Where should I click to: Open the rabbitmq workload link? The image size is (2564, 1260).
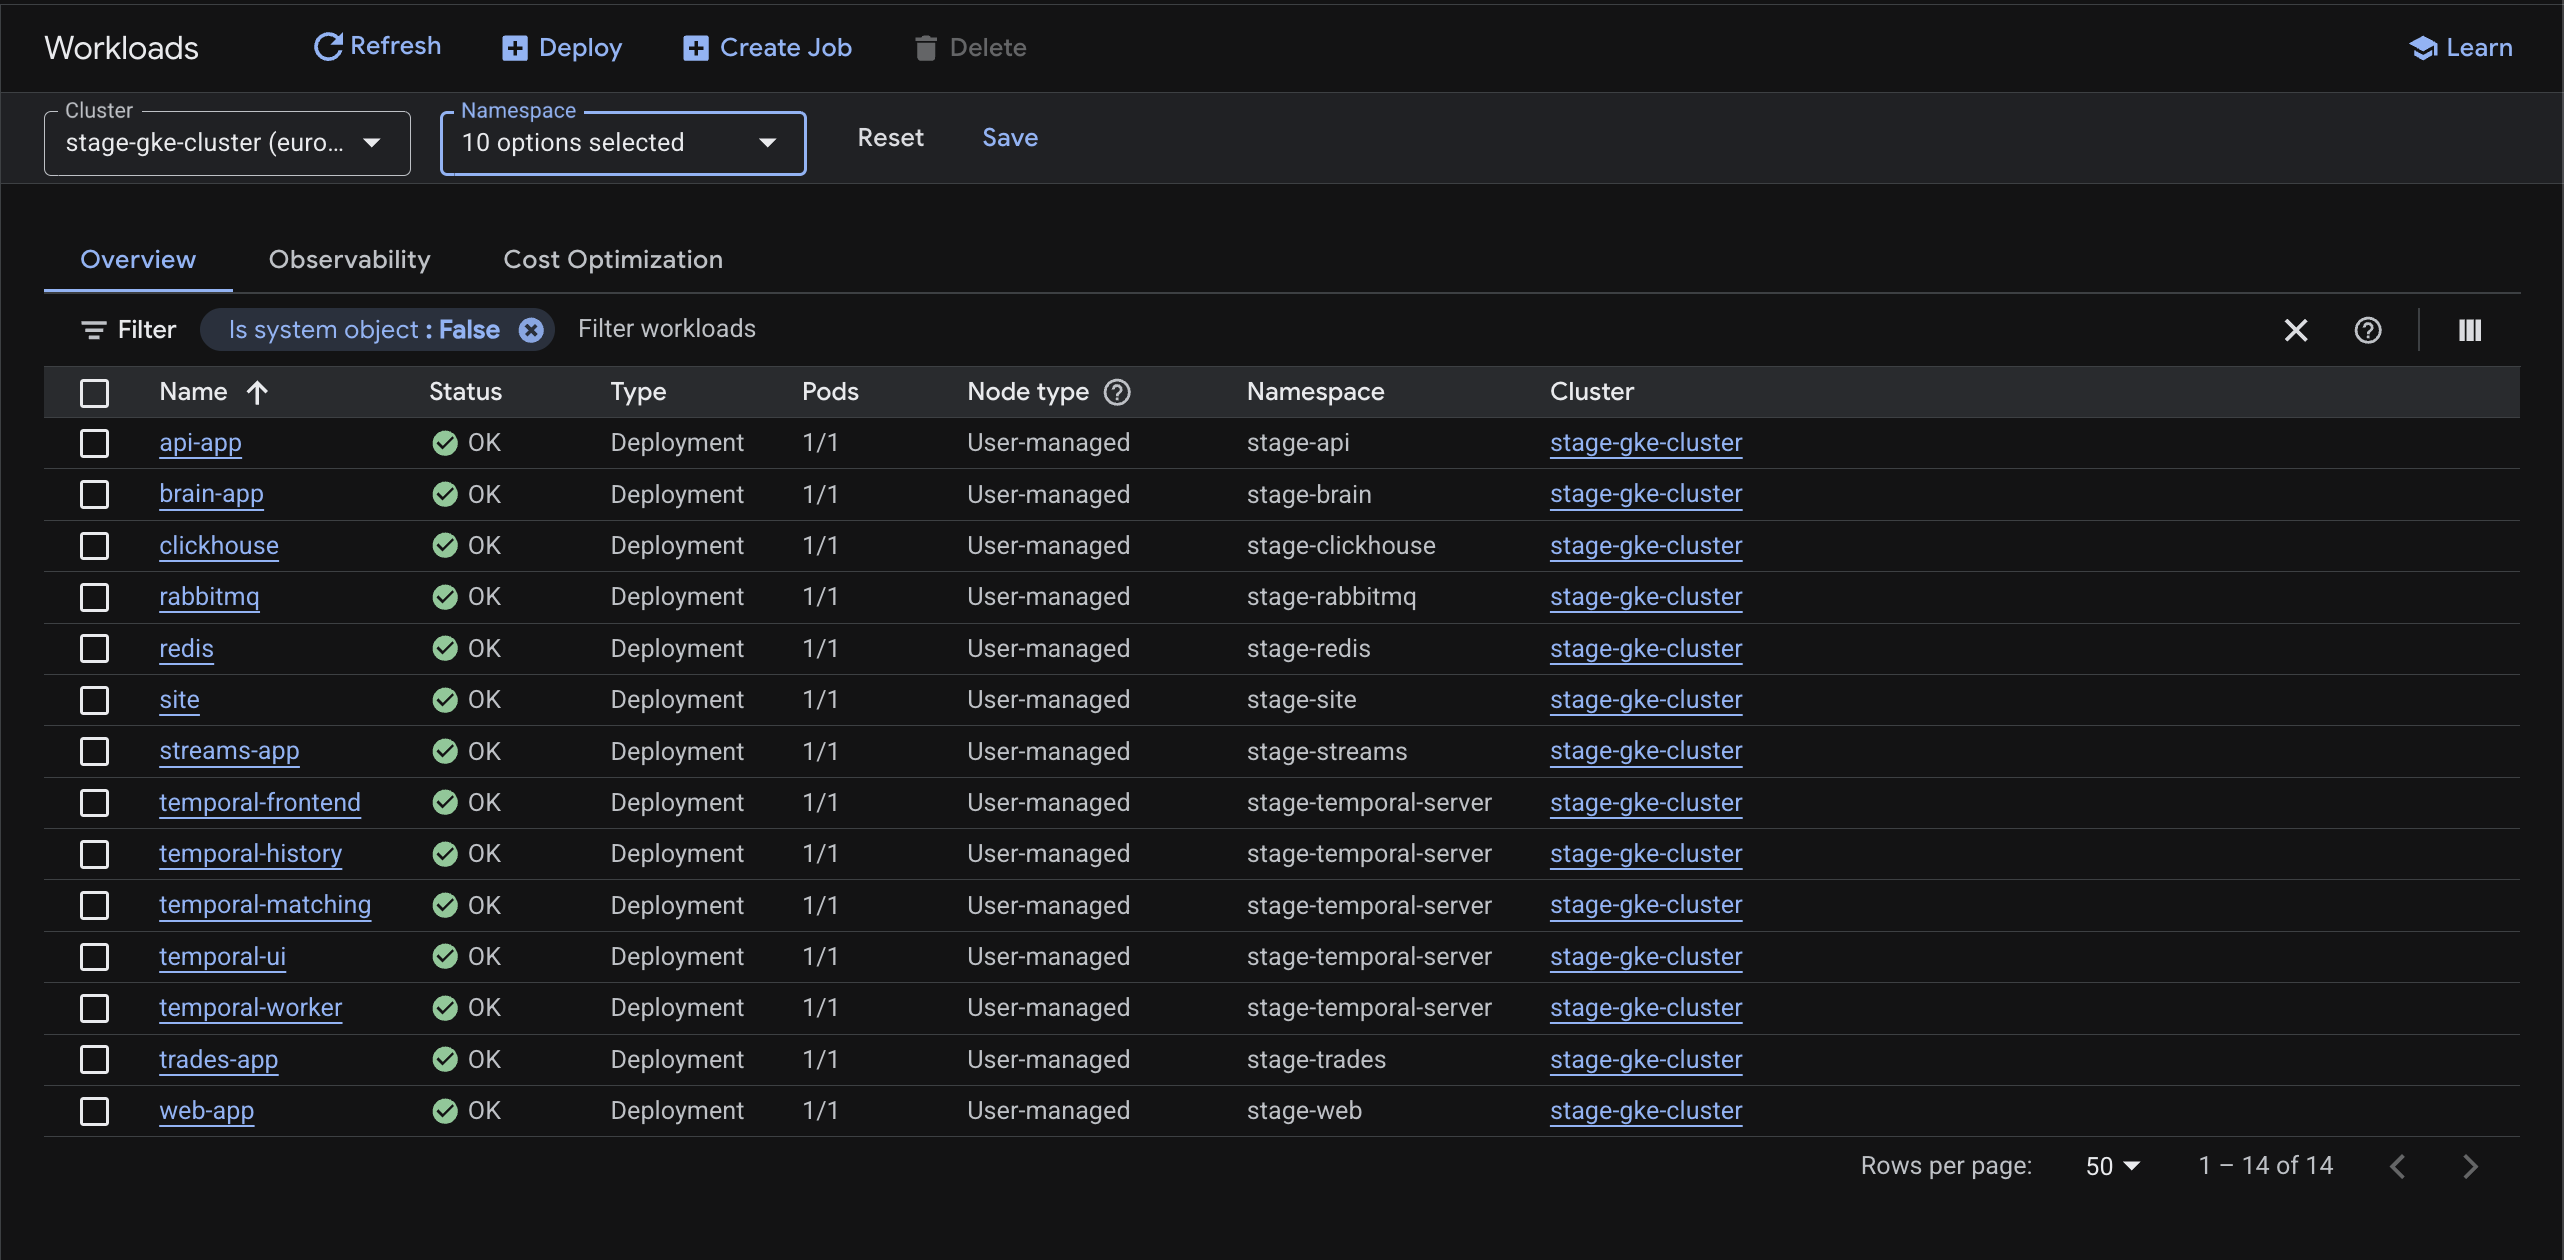pos(209,597)
